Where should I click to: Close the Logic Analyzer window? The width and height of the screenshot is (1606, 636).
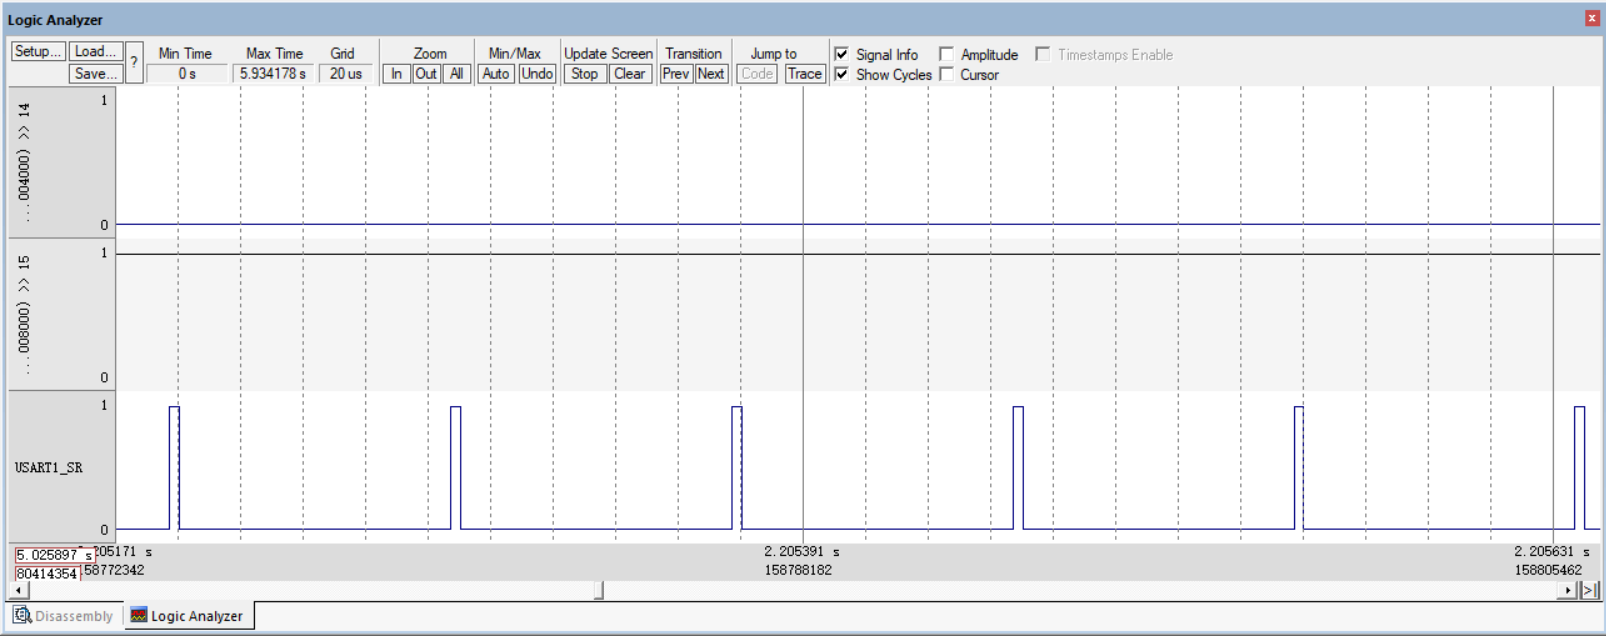(1592, 18)
